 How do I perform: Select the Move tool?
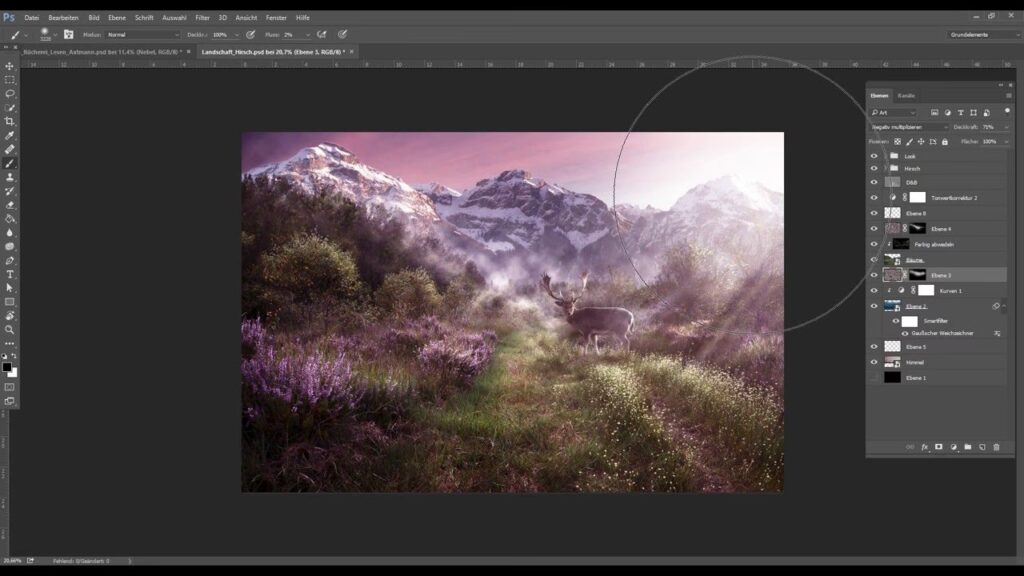click(x=10, y=66)
